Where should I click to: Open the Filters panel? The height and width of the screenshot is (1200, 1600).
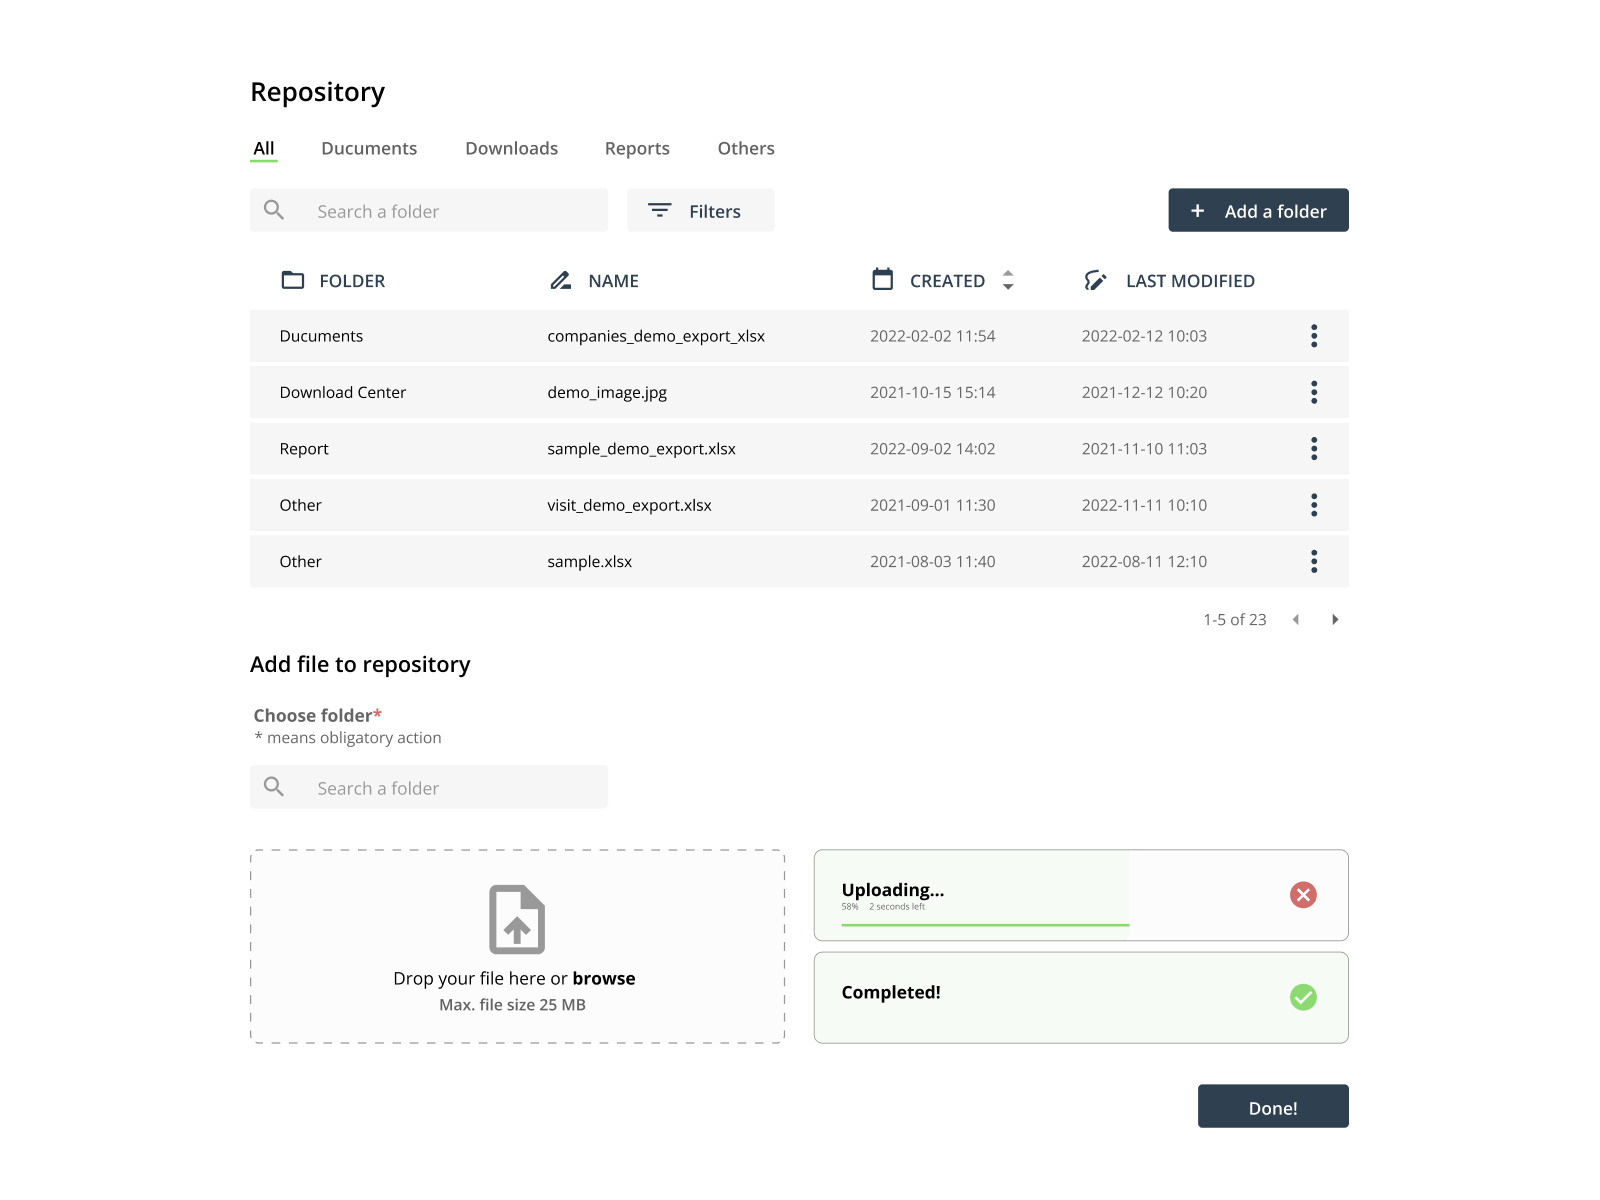click(700, 210)
